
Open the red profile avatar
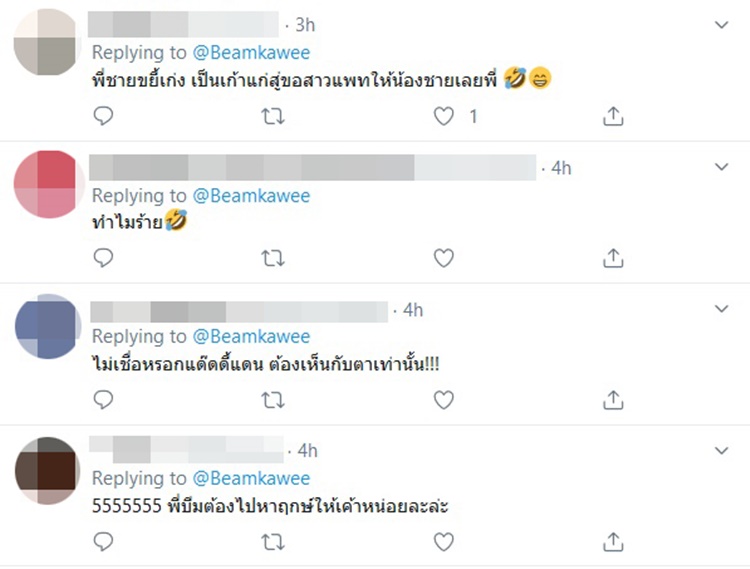tap(47, 185)
